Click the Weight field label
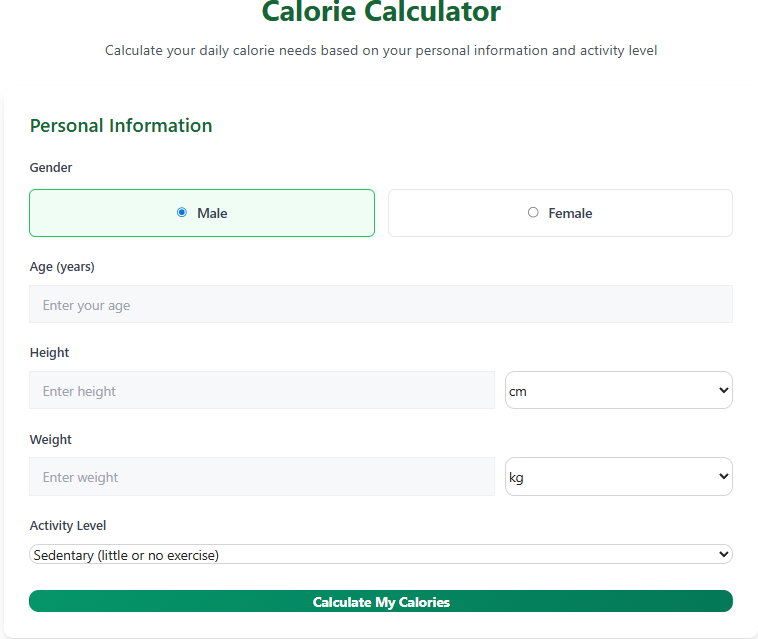The image size is (758, 639). (51, 440)
